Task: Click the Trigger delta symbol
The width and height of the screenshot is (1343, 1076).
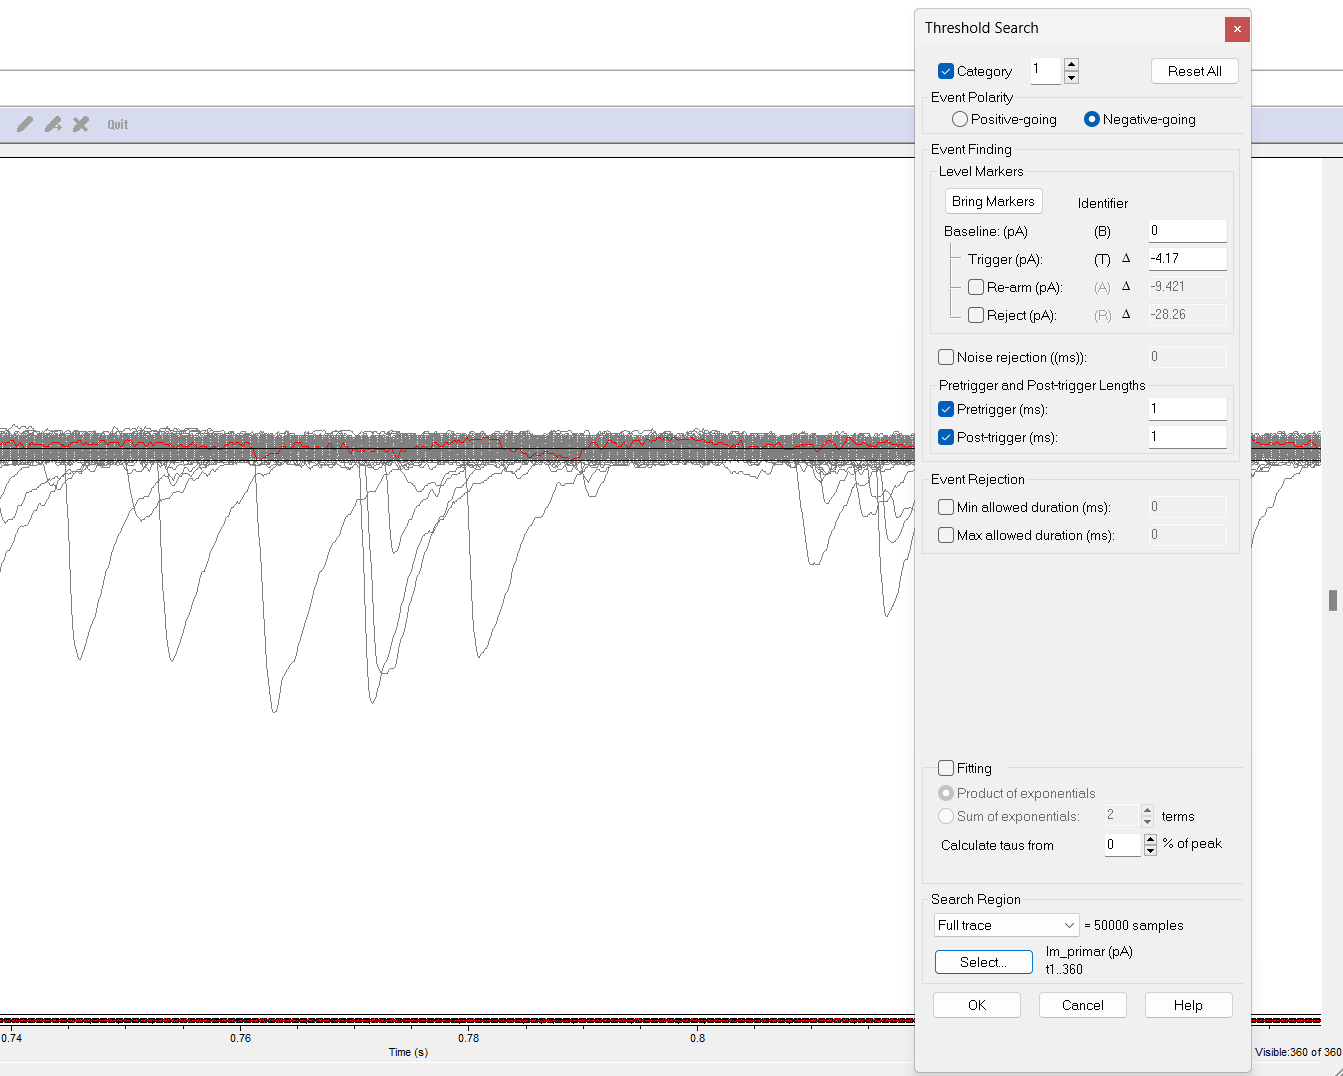Action: tap(1126, 258)
